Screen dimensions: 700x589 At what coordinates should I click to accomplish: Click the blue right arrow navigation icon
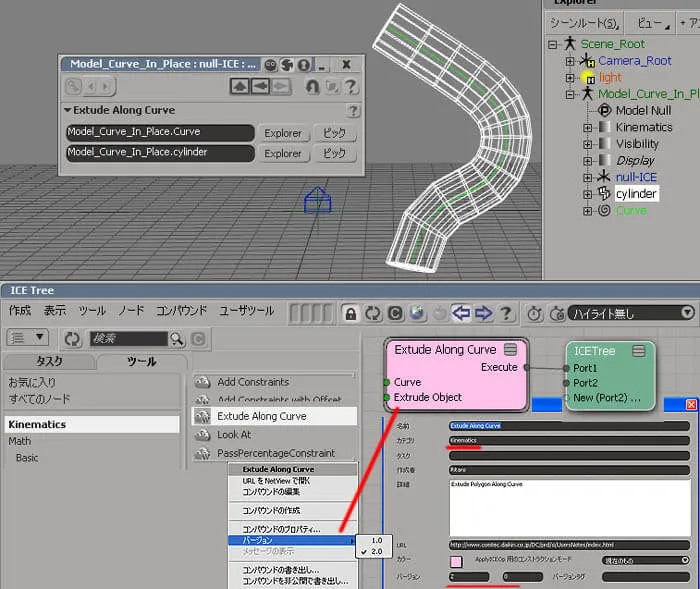(x=483, y=313)
